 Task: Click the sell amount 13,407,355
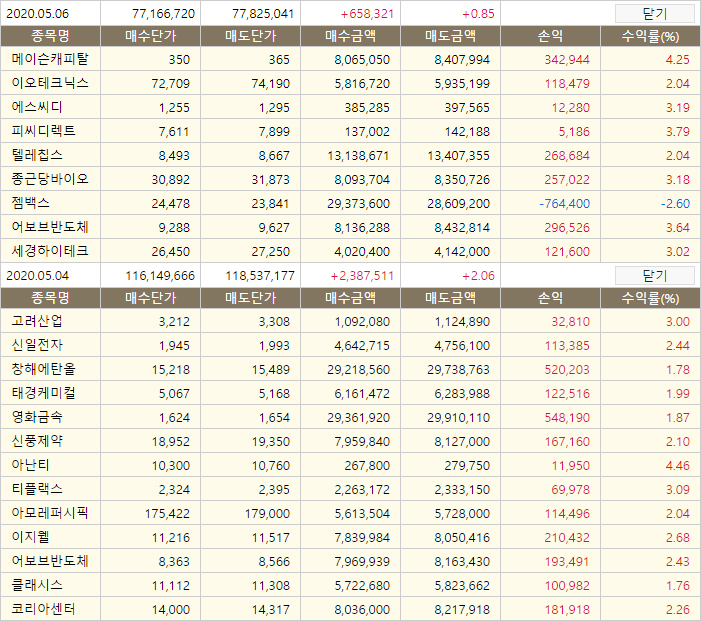[x=458, y=156]
